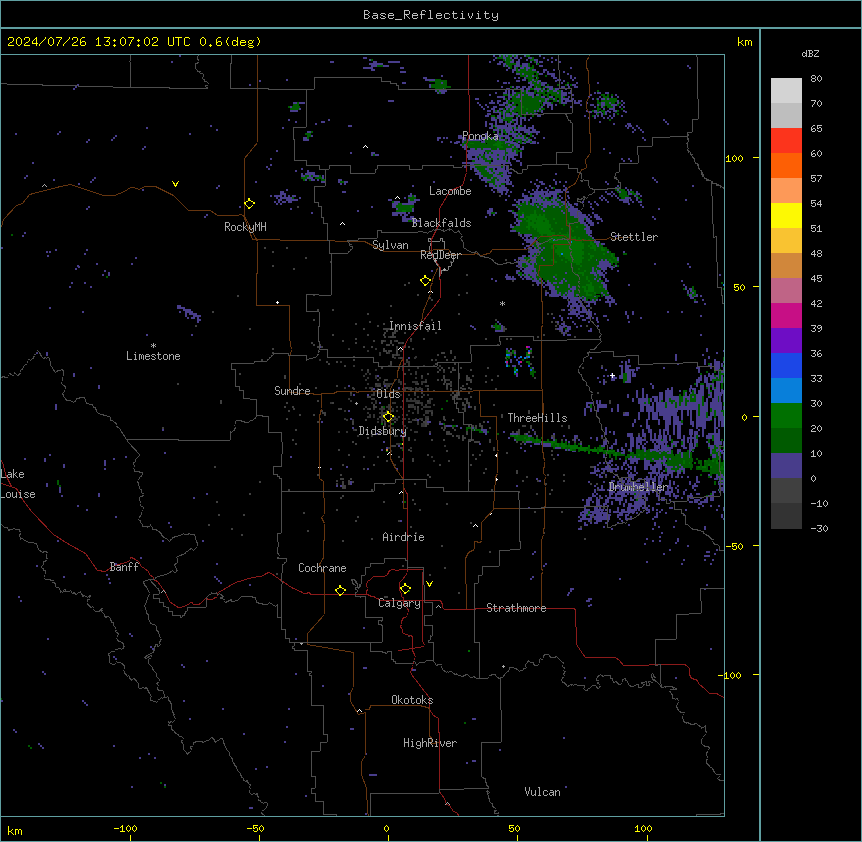
Task: Select the yellow diamond marker below RedDeer
Action: coord(425,281)
